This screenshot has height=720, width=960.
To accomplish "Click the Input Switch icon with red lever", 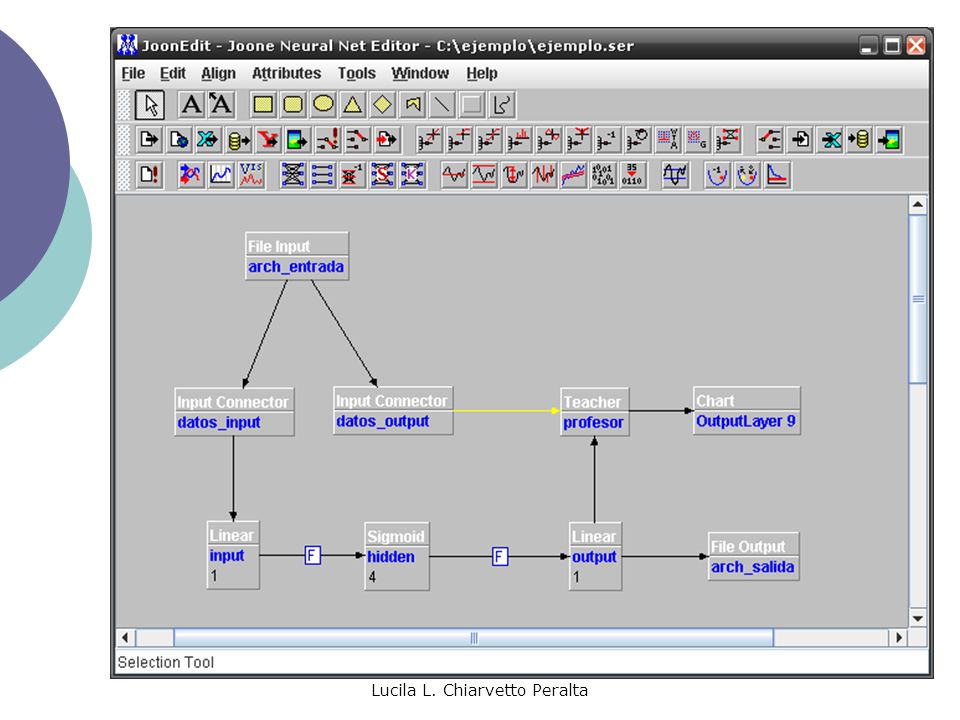I will coord(357,140).
